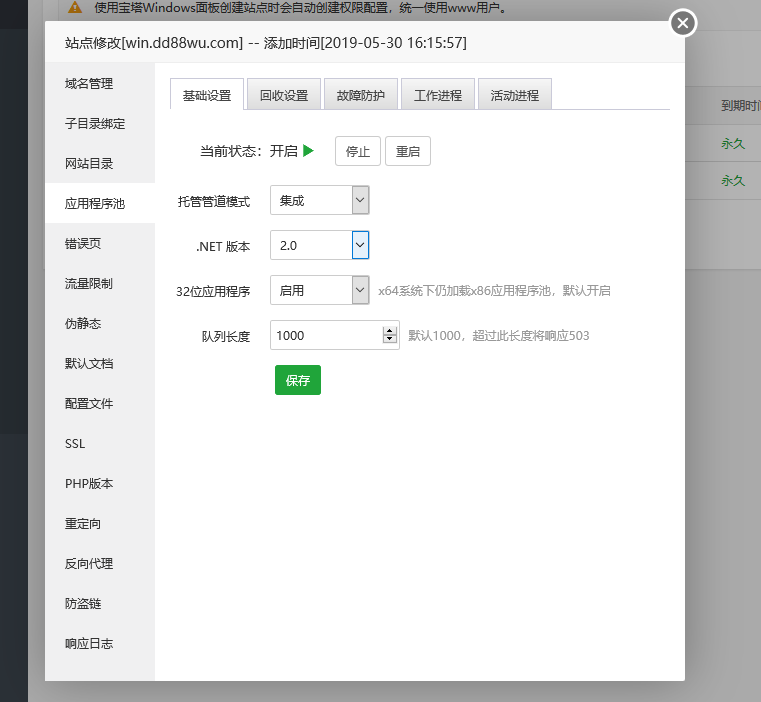This screenshot has height=702, width=761.
Task: Select the 应用程序池 sidebar item
Action: click(x=100, y=203)
